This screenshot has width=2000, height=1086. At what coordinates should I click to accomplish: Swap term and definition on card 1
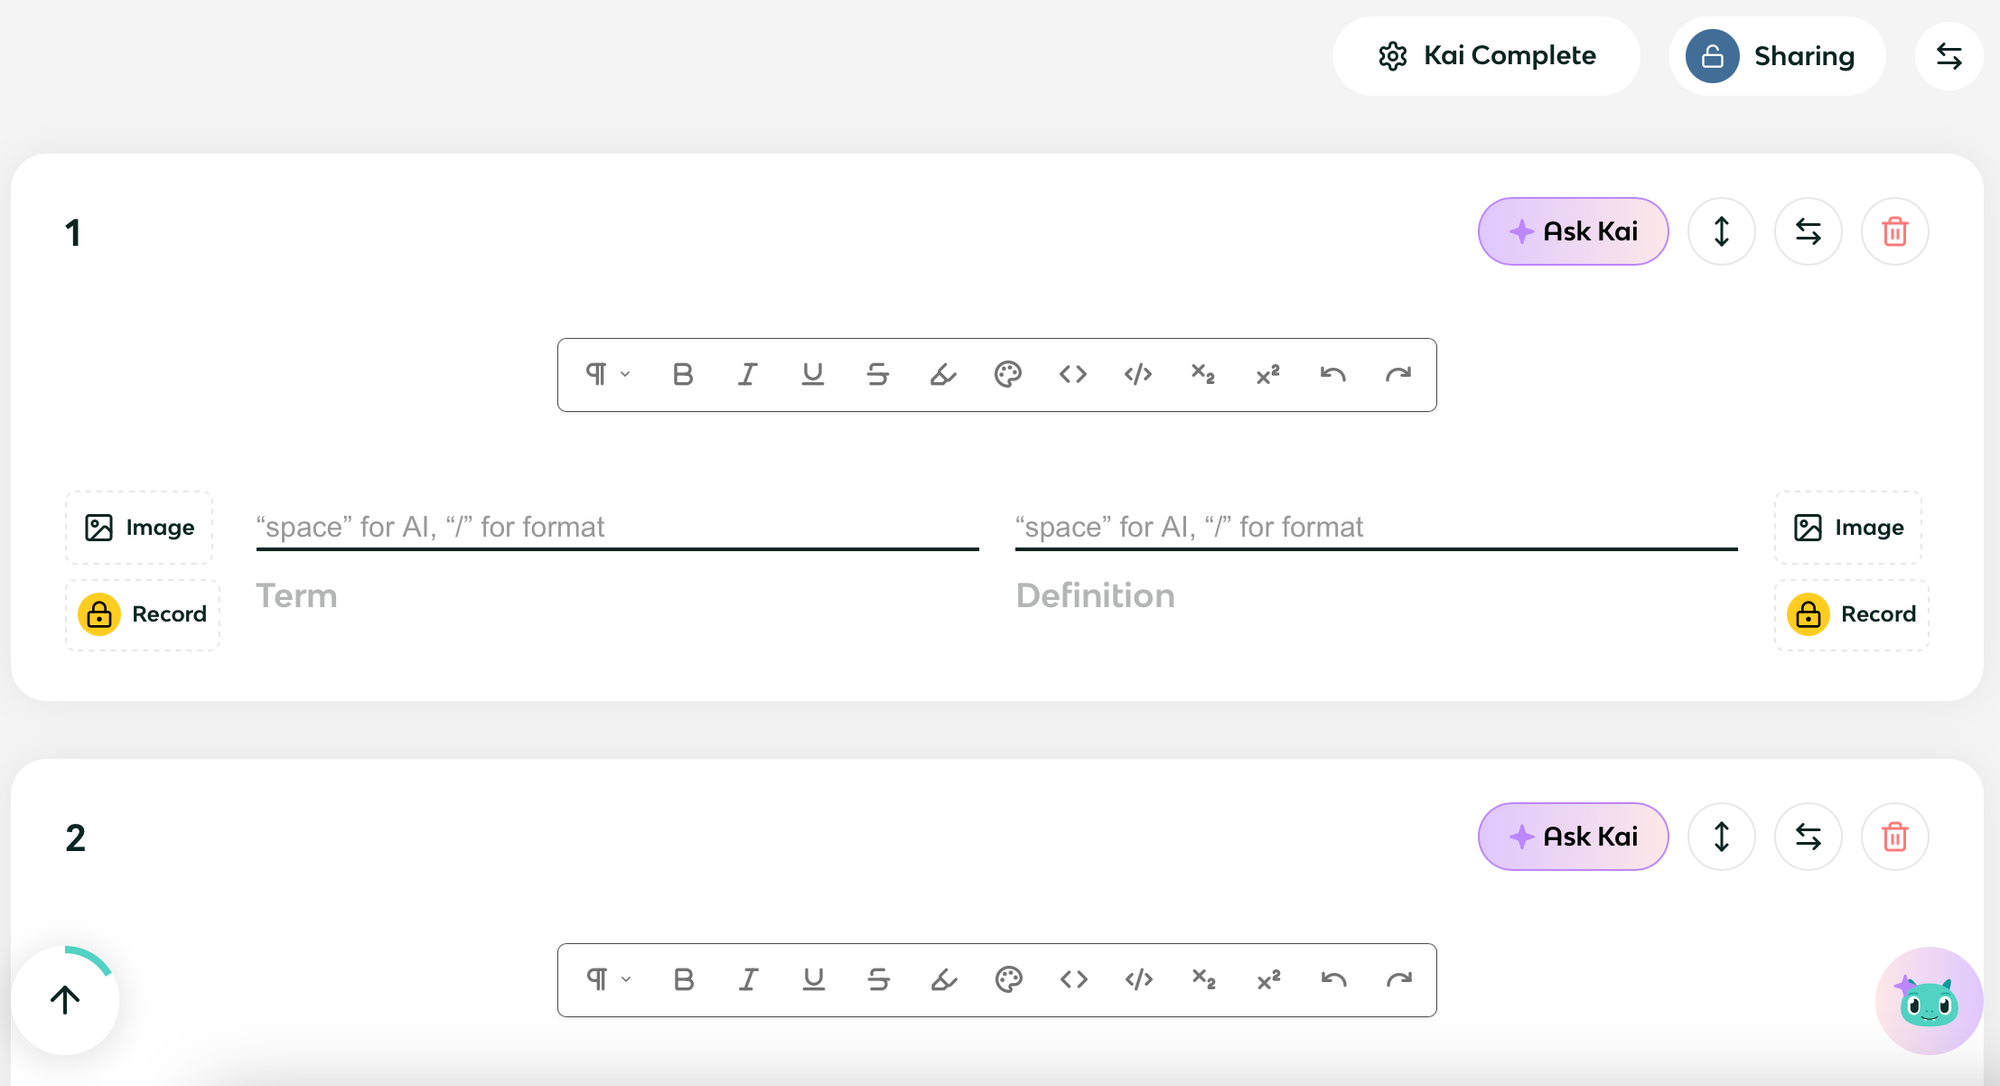[x=1808, y=232]
